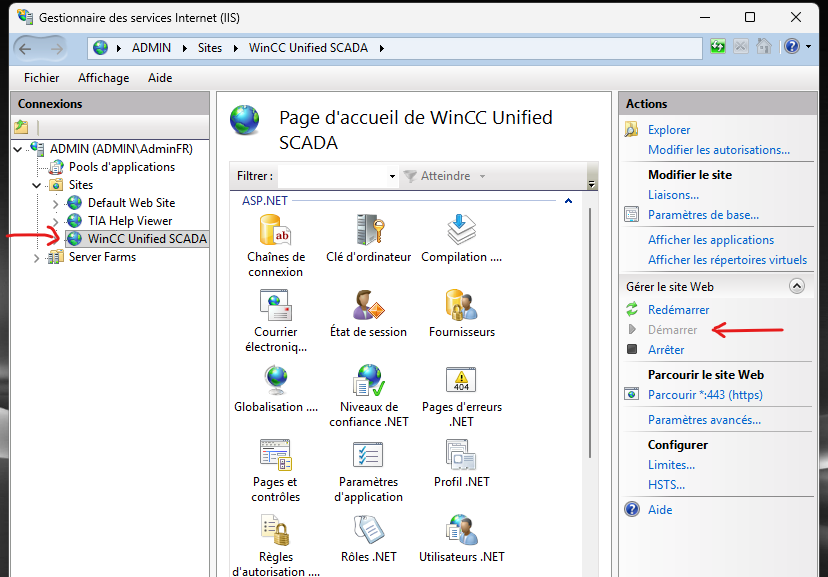Click the Explorer link in Actions
This screenshot has height=577, width=828.
[x=669, y=130]
